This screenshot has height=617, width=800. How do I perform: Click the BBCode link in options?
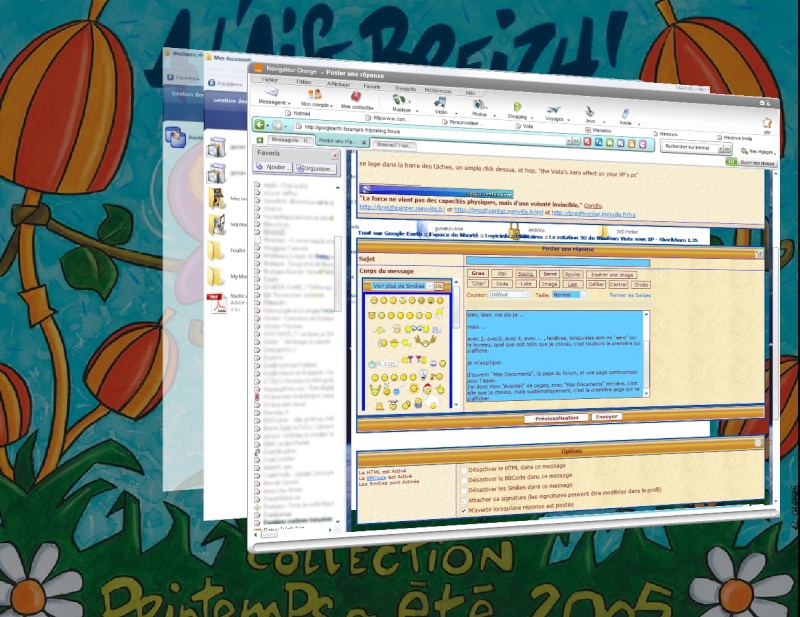click(x=376, y=478)
